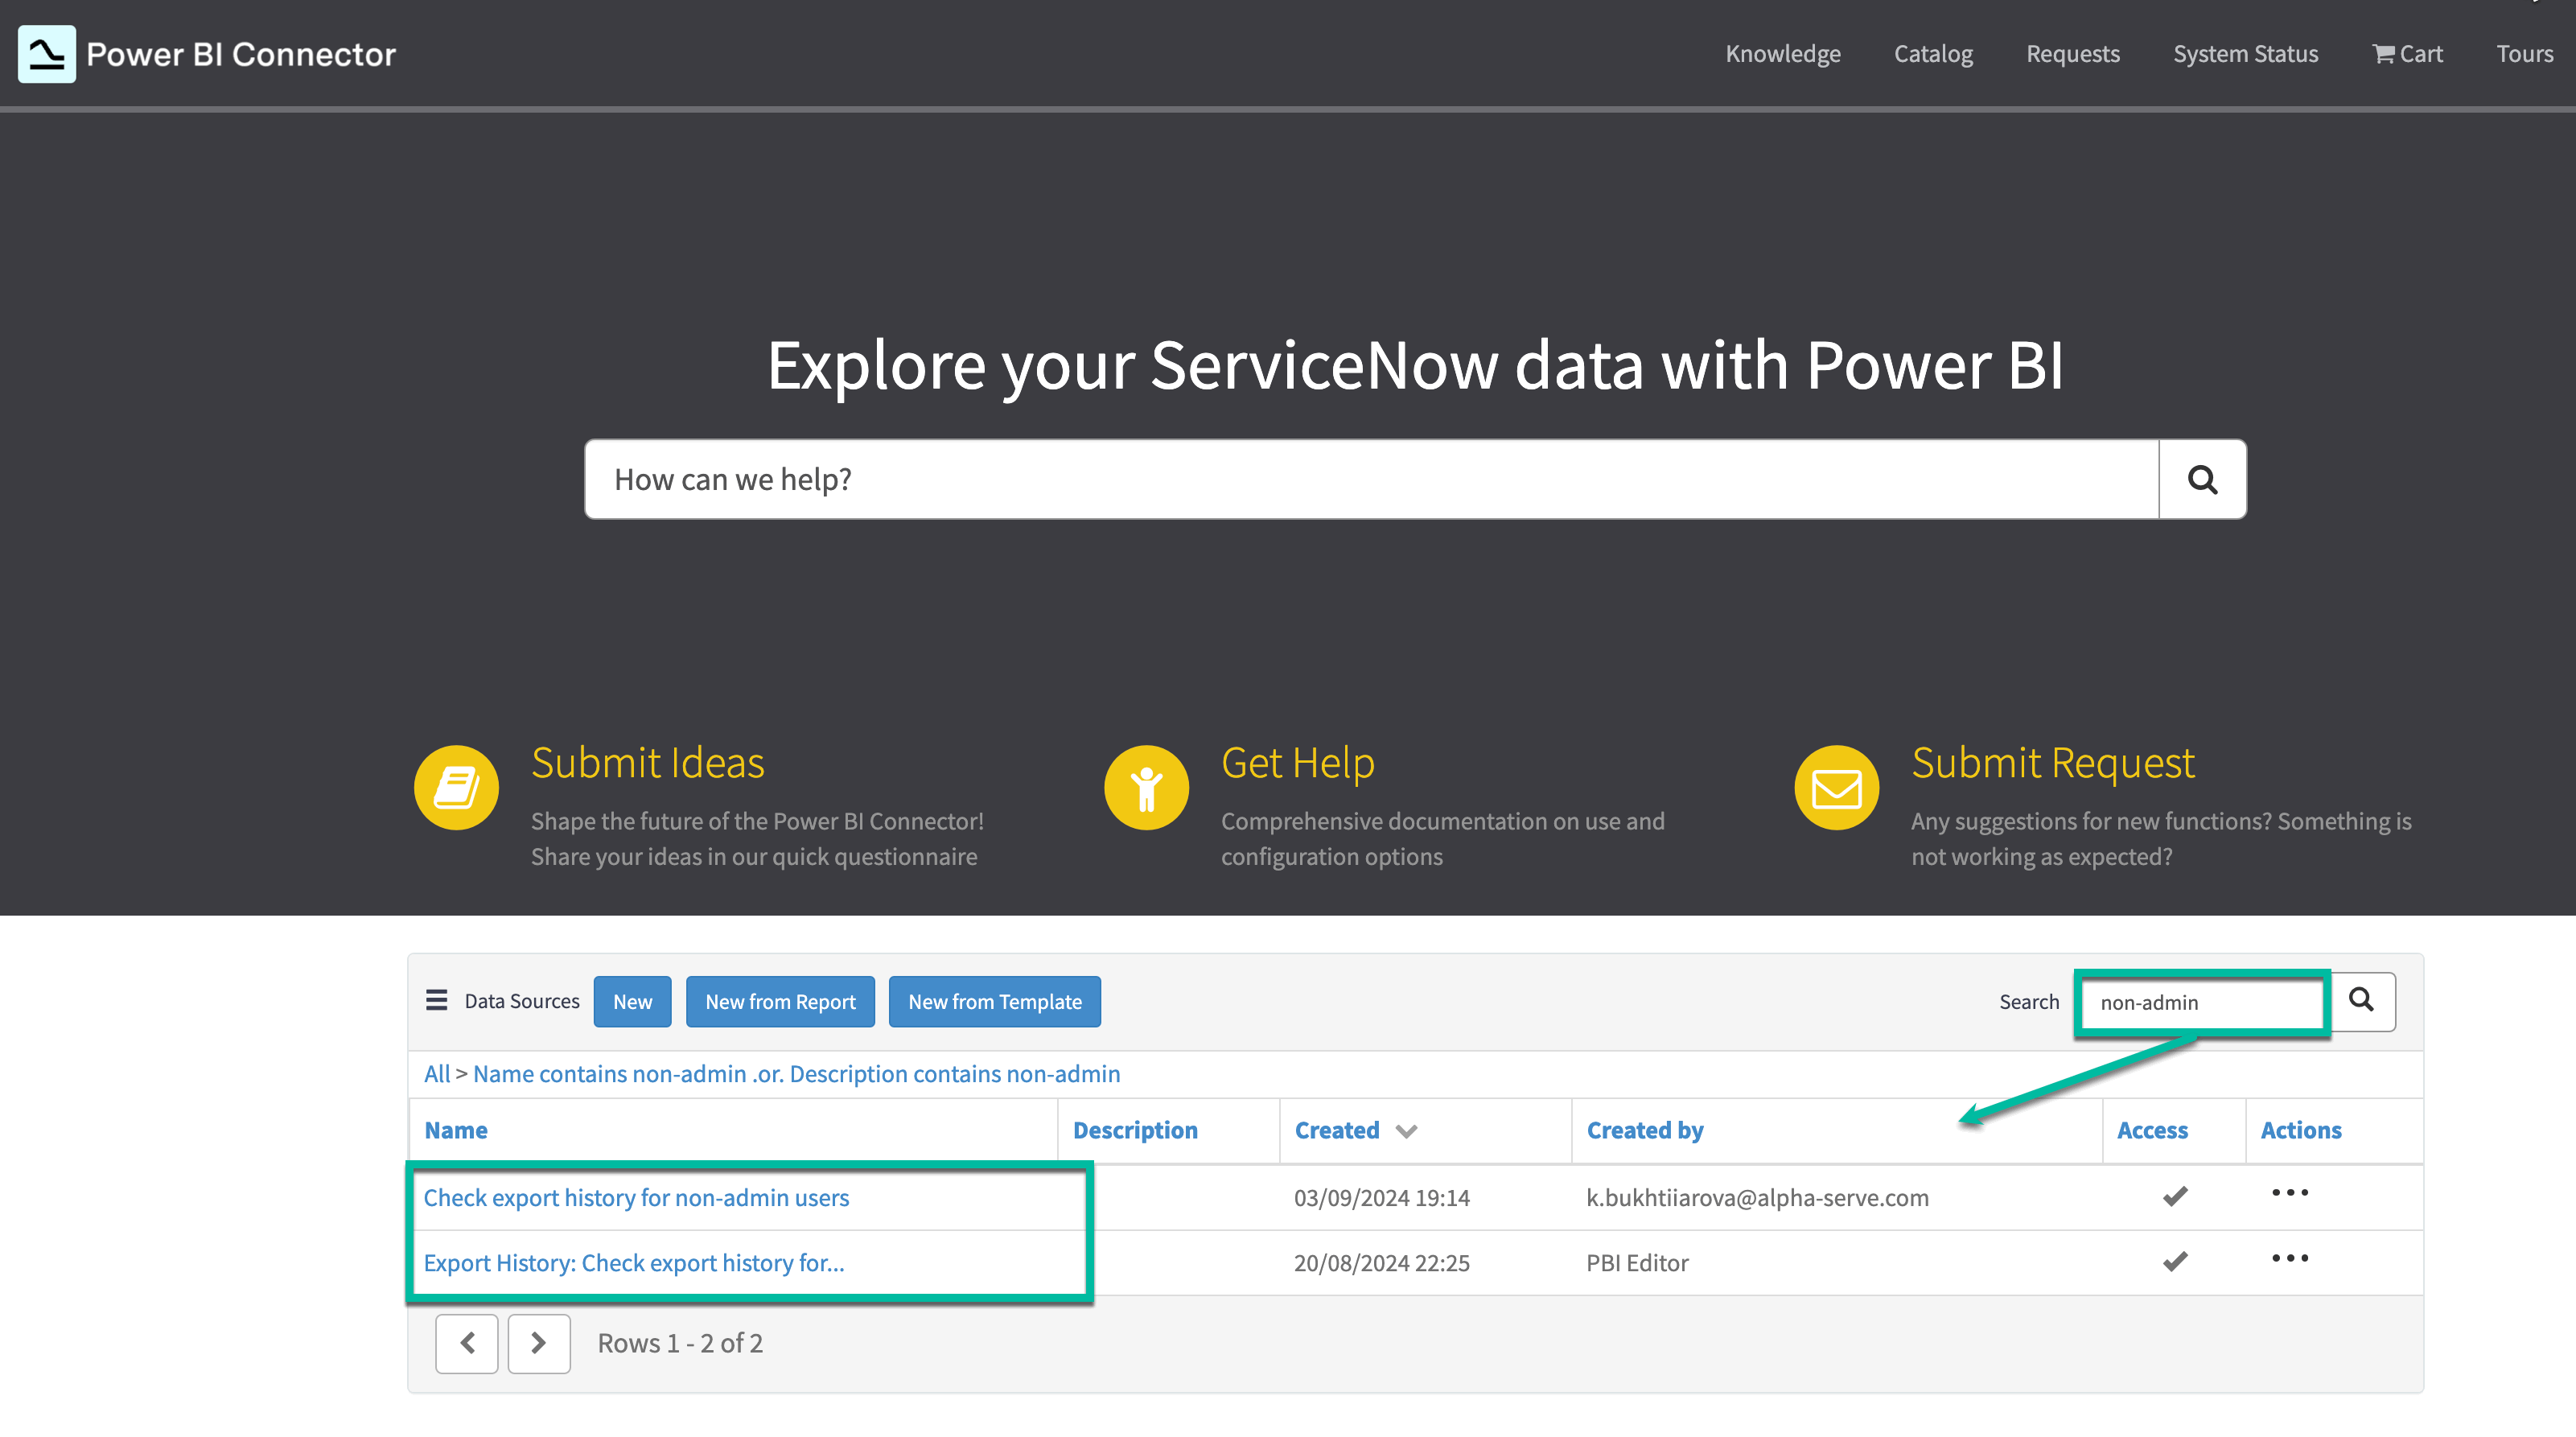Image resolution: width=2576 pixels, height=1437 pixels.
Task: Change sort order on the Created column
Action: [x=1407, y=1130]
